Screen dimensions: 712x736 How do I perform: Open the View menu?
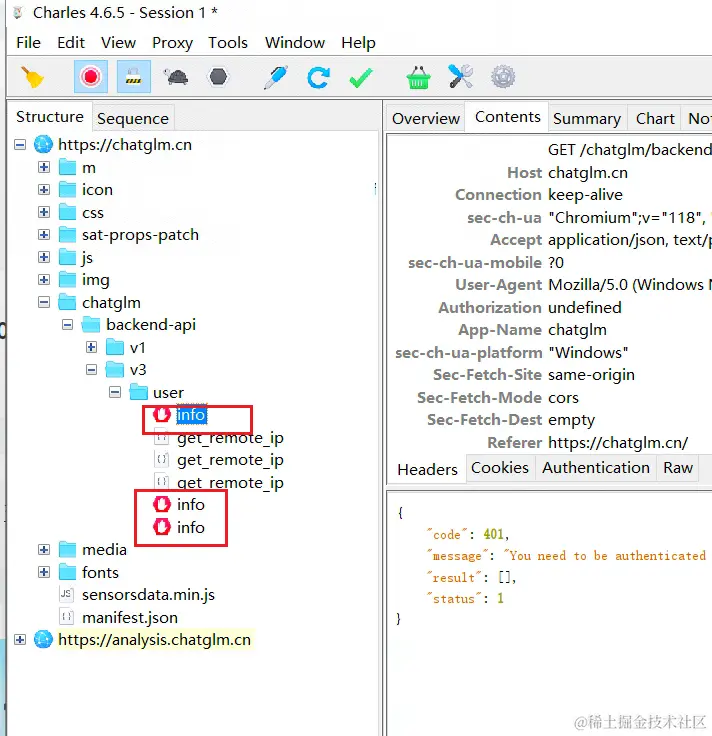118,43
